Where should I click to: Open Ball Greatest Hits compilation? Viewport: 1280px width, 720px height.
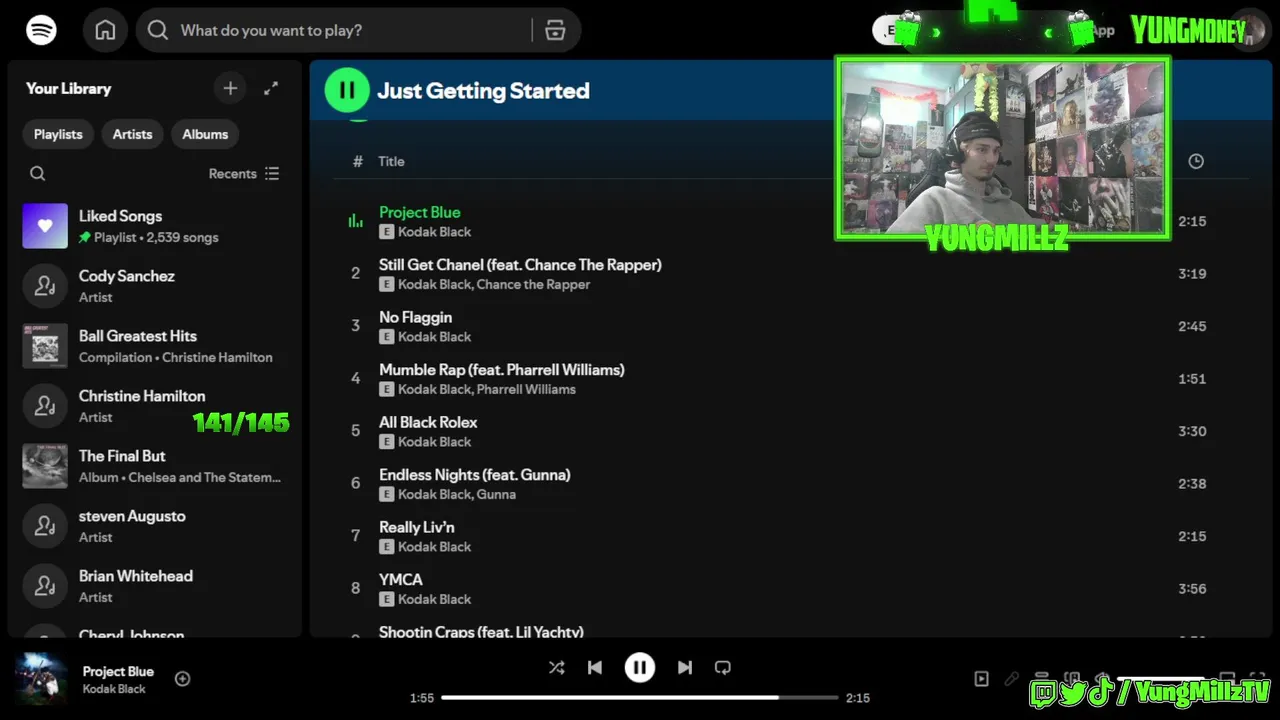pos(154,346)
